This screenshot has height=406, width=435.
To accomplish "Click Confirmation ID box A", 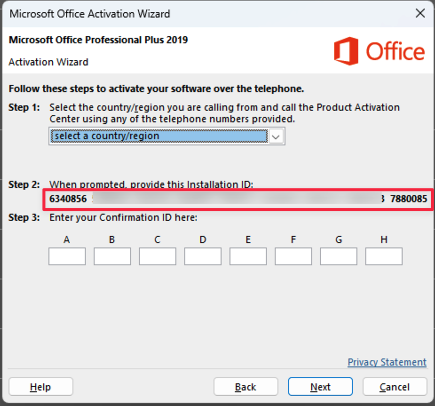I will pos(67,256).
